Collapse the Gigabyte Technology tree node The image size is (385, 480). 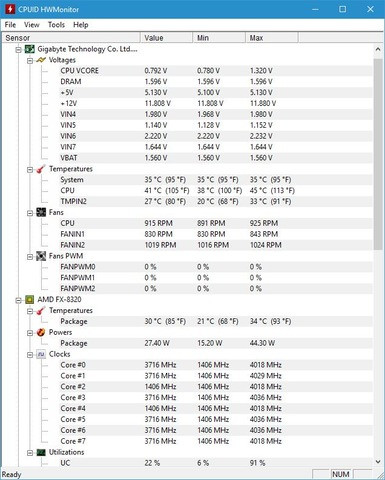click(x=19, y=50)
